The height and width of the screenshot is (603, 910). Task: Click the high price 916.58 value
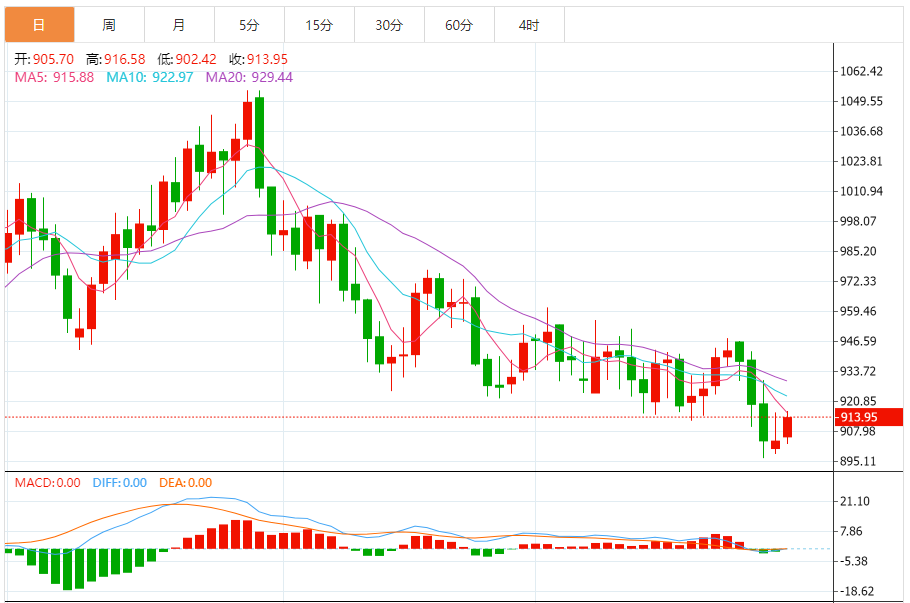click(125, 59)
